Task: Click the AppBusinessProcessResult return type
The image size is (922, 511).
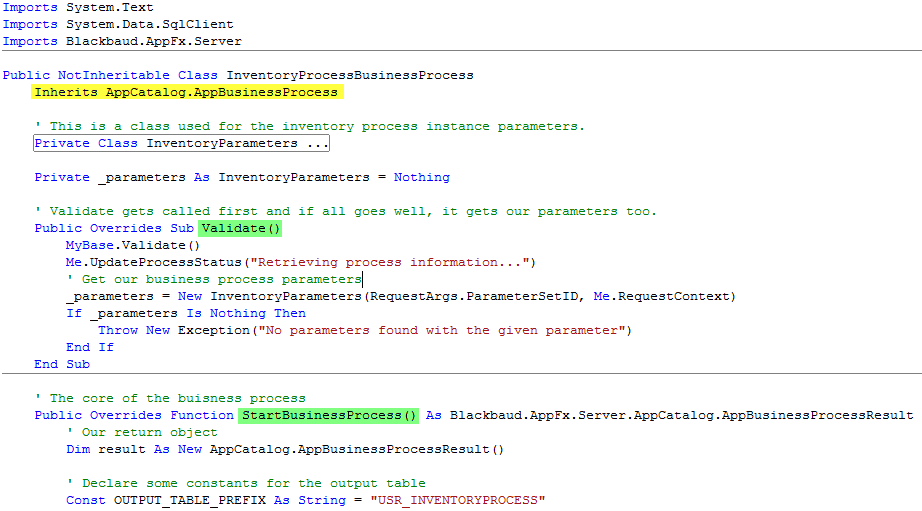Action: [x=817, y=415]
